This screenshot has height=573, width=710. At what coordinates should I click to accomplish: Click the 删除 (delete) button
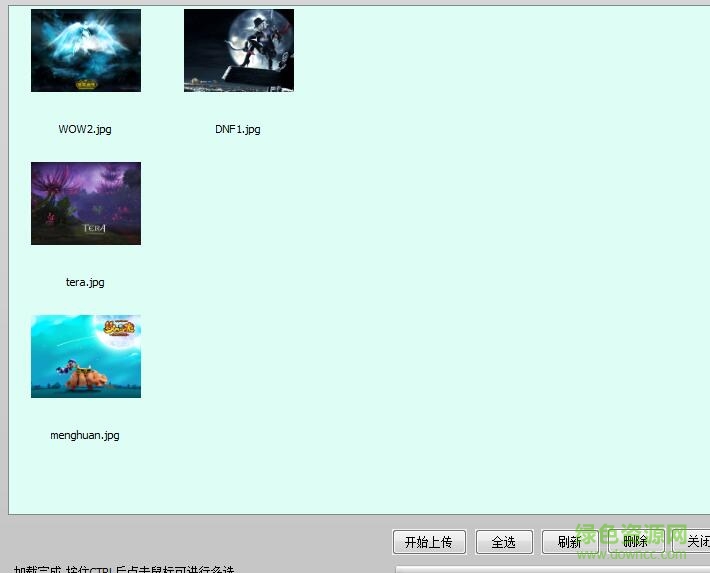click(636, 542)
